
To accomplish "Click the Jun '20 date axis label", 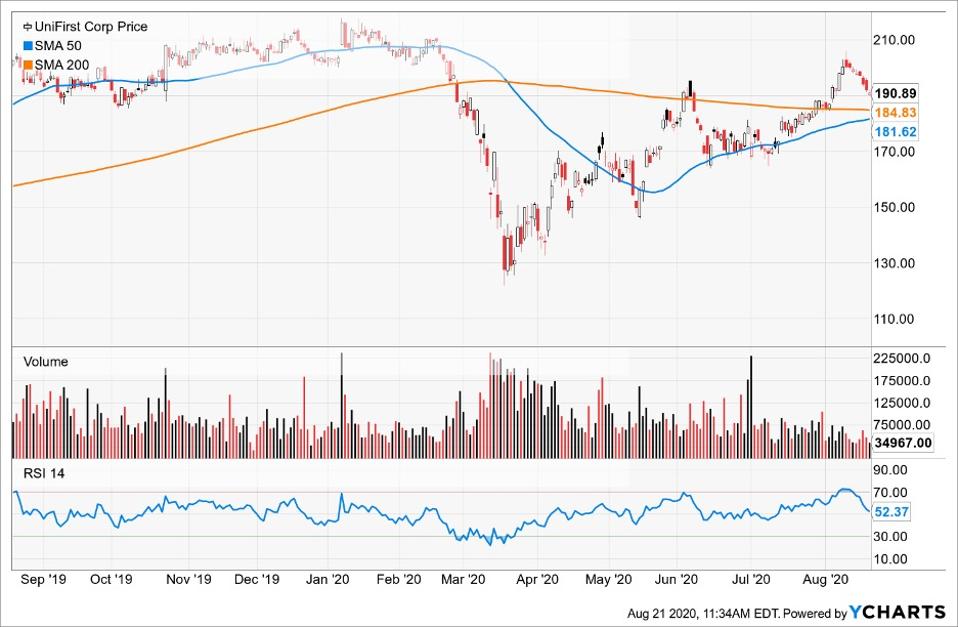I will [676, 579].
